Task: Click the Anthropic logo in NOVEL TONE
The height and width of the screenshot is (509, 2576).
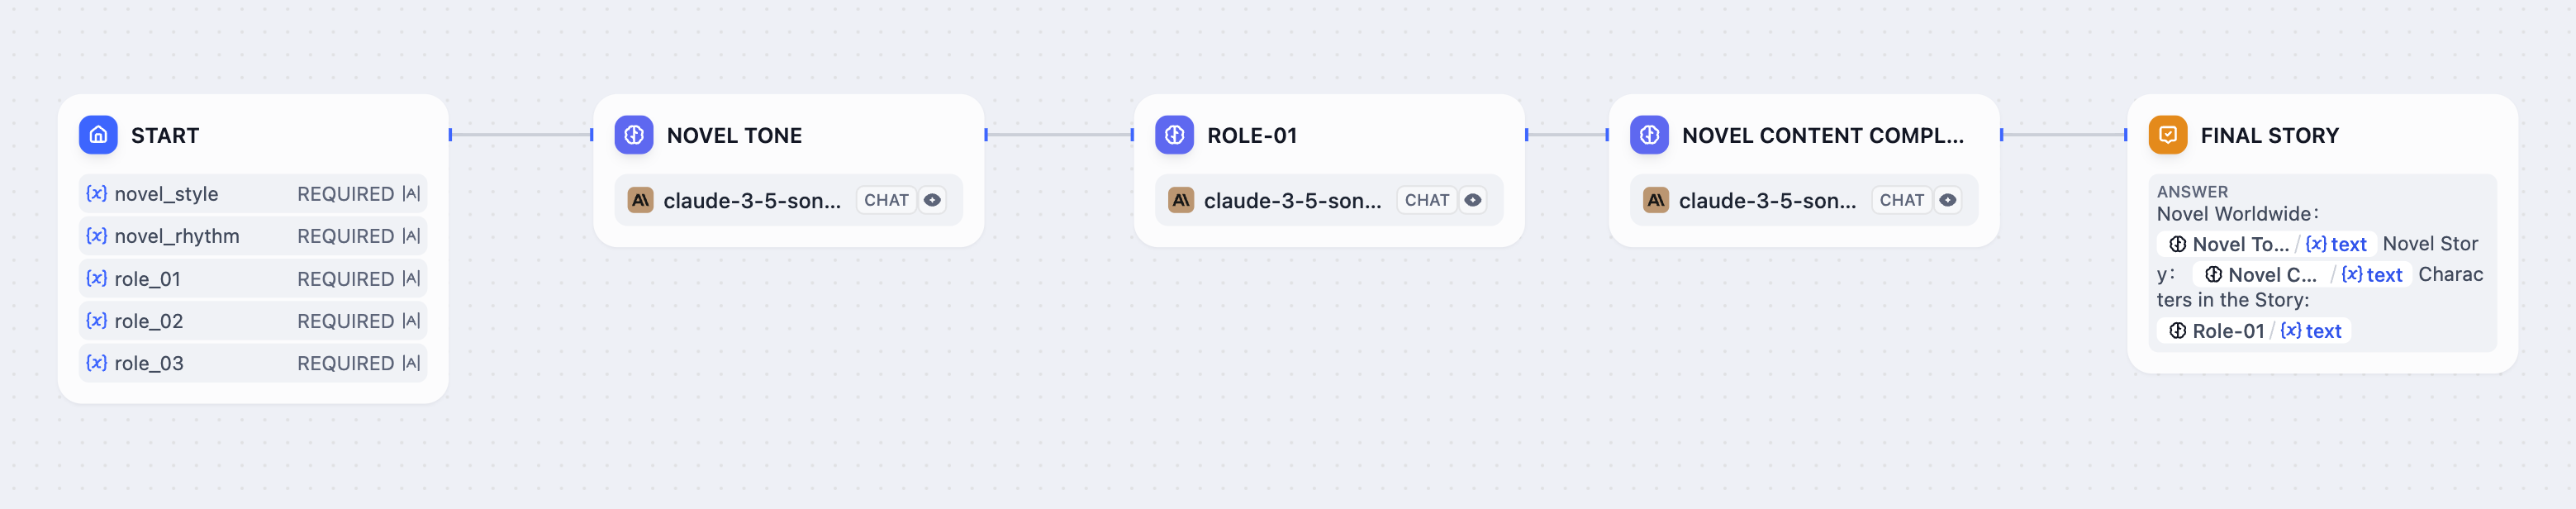Action: tap(640, 200)
